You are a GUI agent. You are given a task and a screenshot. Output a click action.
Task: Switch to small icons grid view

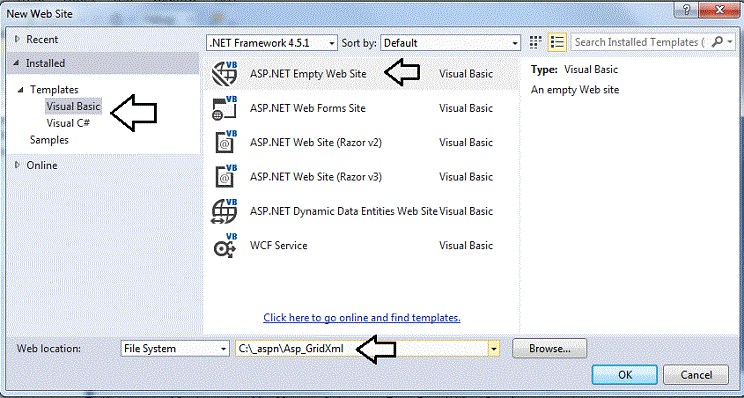pyautogui.click(x=535, y=42)
